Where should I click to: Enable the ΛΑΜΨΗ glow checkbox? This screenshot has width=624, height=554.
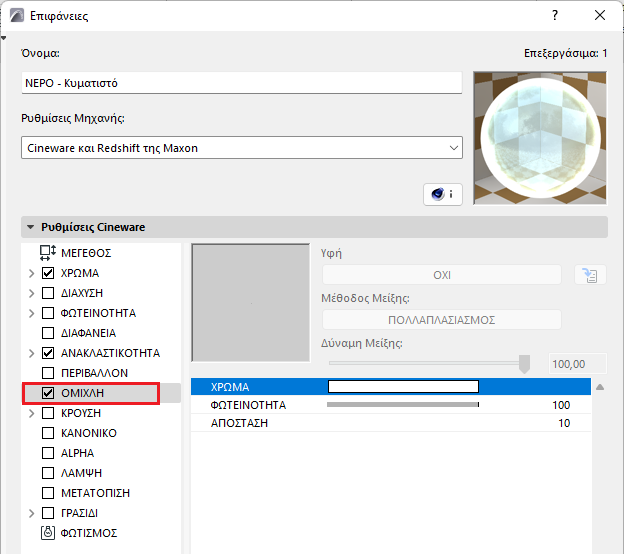click(48, 473)
